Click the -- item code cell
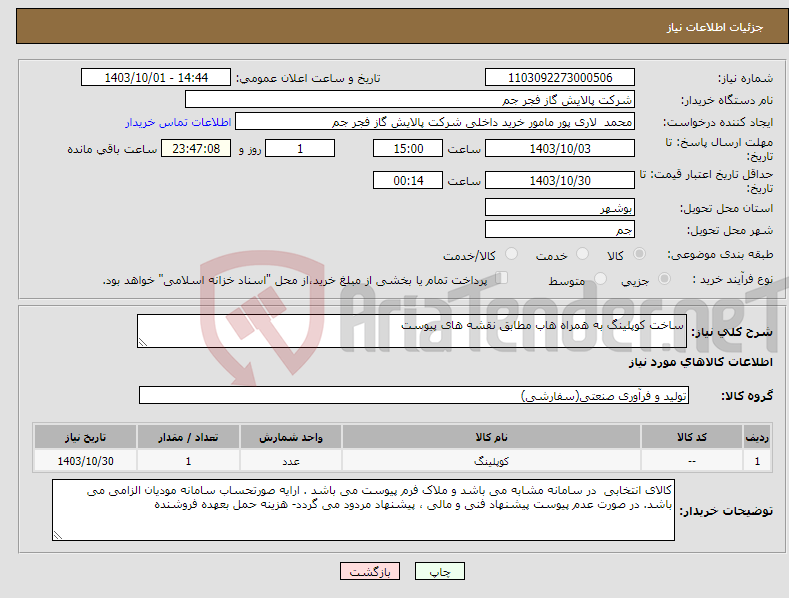Image resolution: width=789 pixels, height=598 pixels. coord(692,461)
